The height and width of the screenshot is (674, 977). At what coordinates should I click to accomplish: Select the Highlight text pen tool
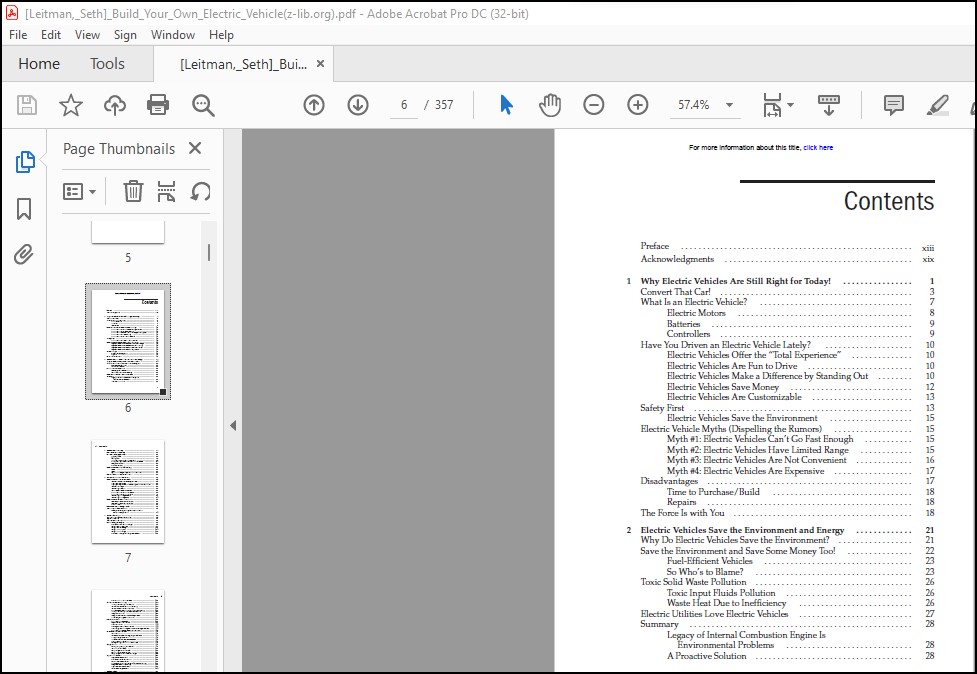937,105
